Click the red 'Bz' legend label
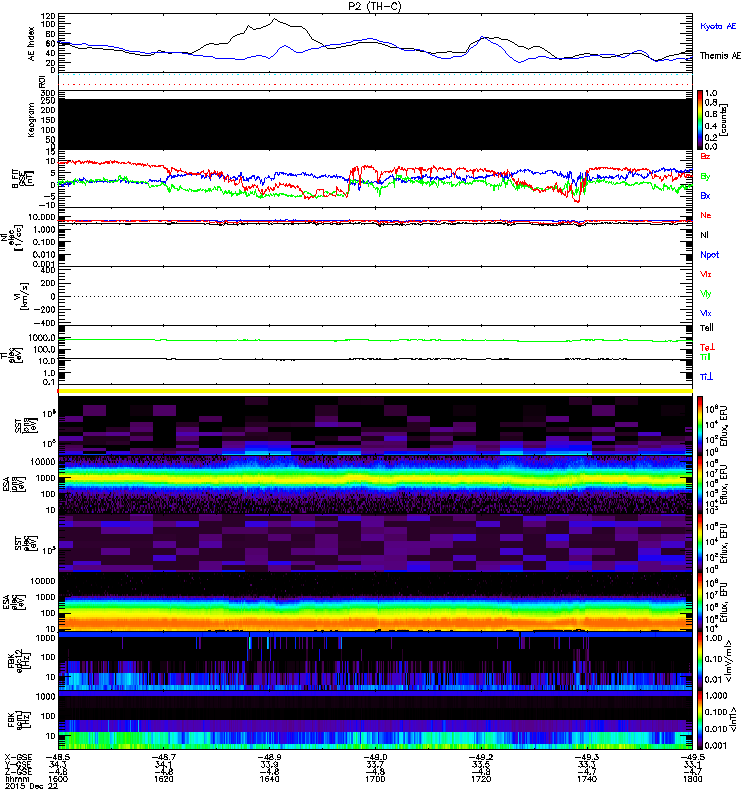Viewport: 750px width, 800px height. [705, 156]
